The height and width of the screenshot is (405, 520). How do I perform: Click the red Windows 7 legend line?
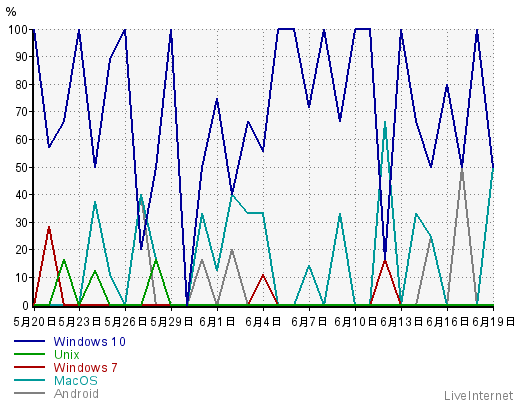pyautogui.click(x=29, y=367)
